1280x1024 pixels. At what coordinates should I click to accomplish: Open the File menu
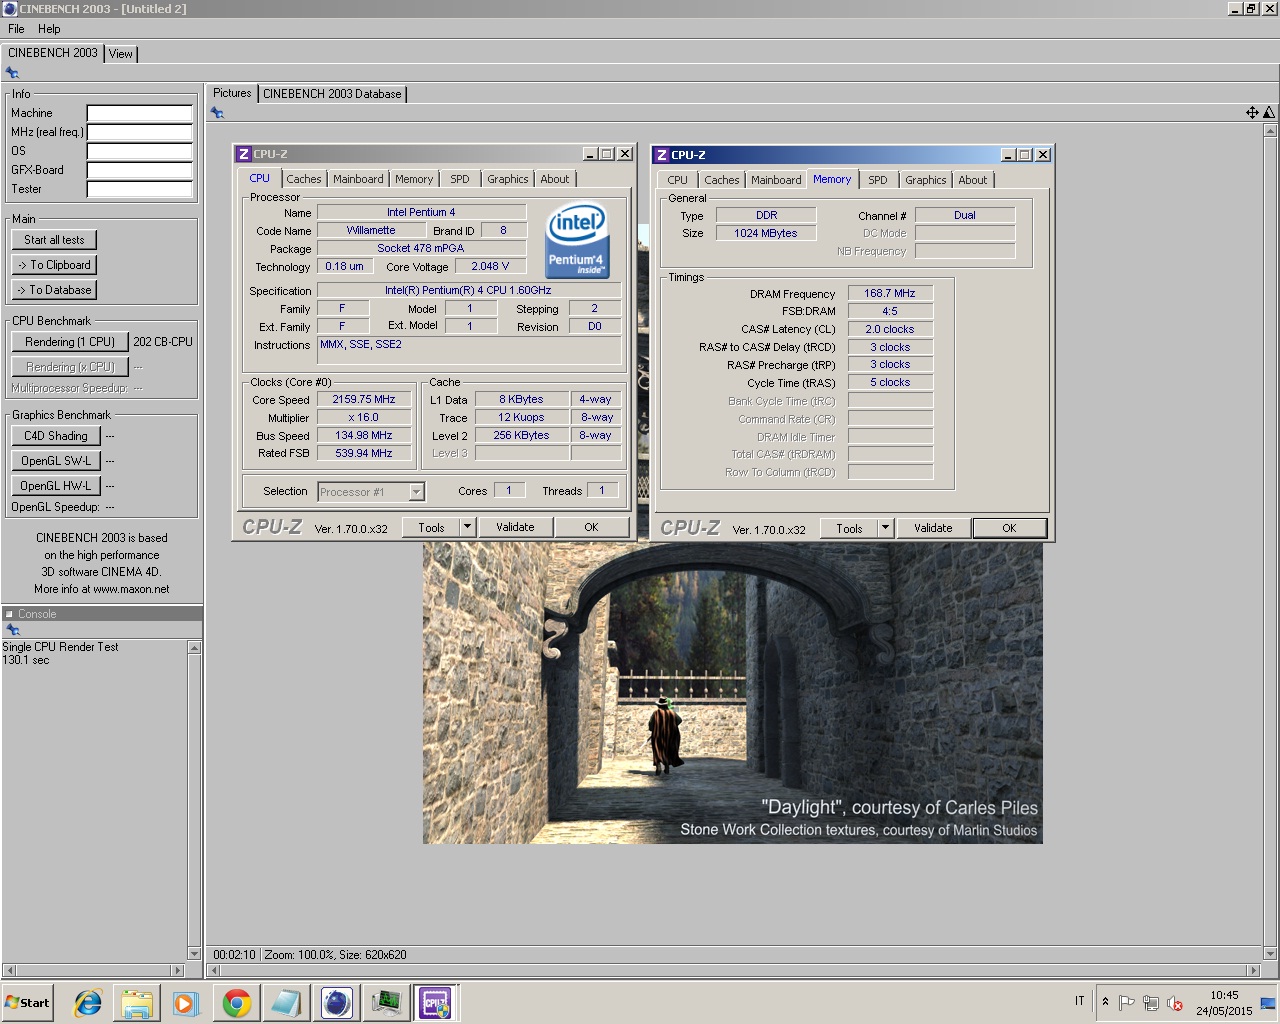click(16, 29)
